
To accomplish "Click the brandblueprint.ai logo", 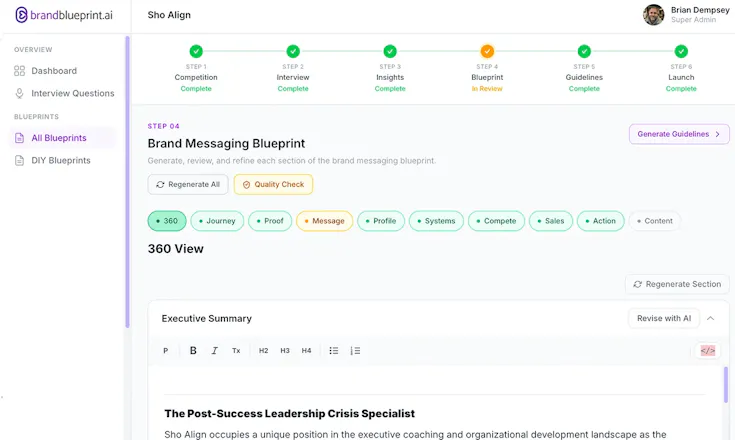I will [64, 15].
